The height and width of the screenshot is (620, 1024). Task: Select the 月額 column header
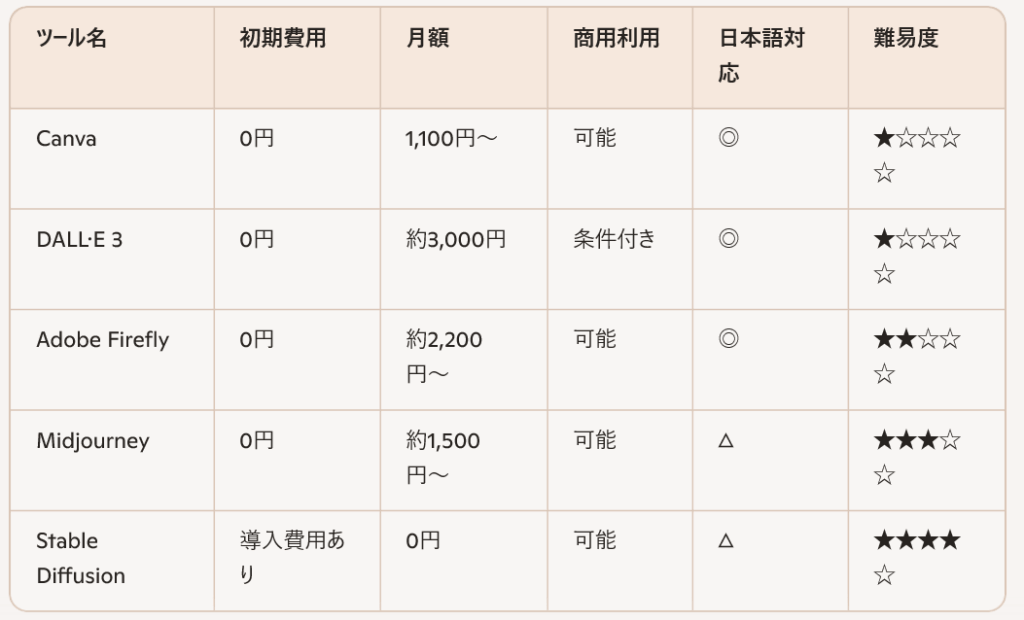427,39
